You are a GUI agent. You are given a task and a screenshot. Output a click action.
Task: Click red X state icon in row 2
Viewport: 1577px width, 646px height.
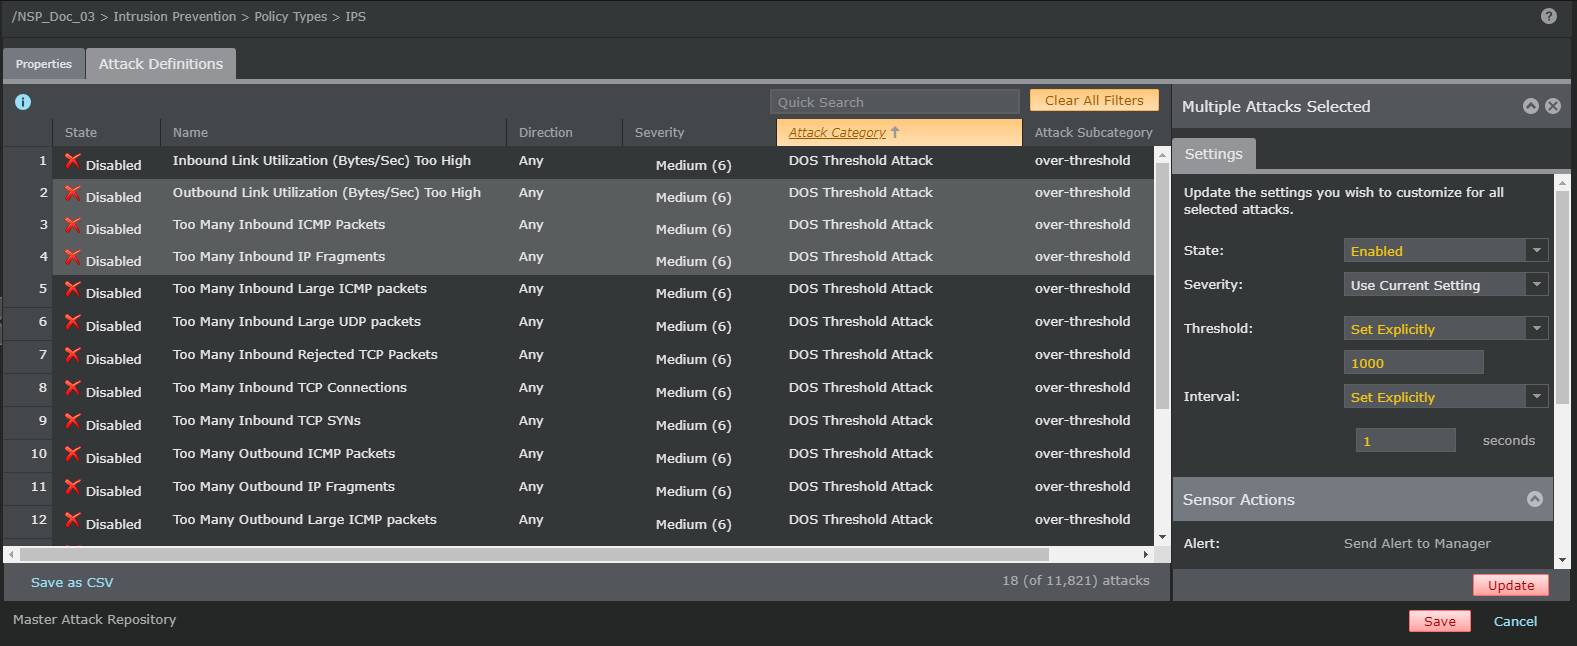[x=73, y=193]
